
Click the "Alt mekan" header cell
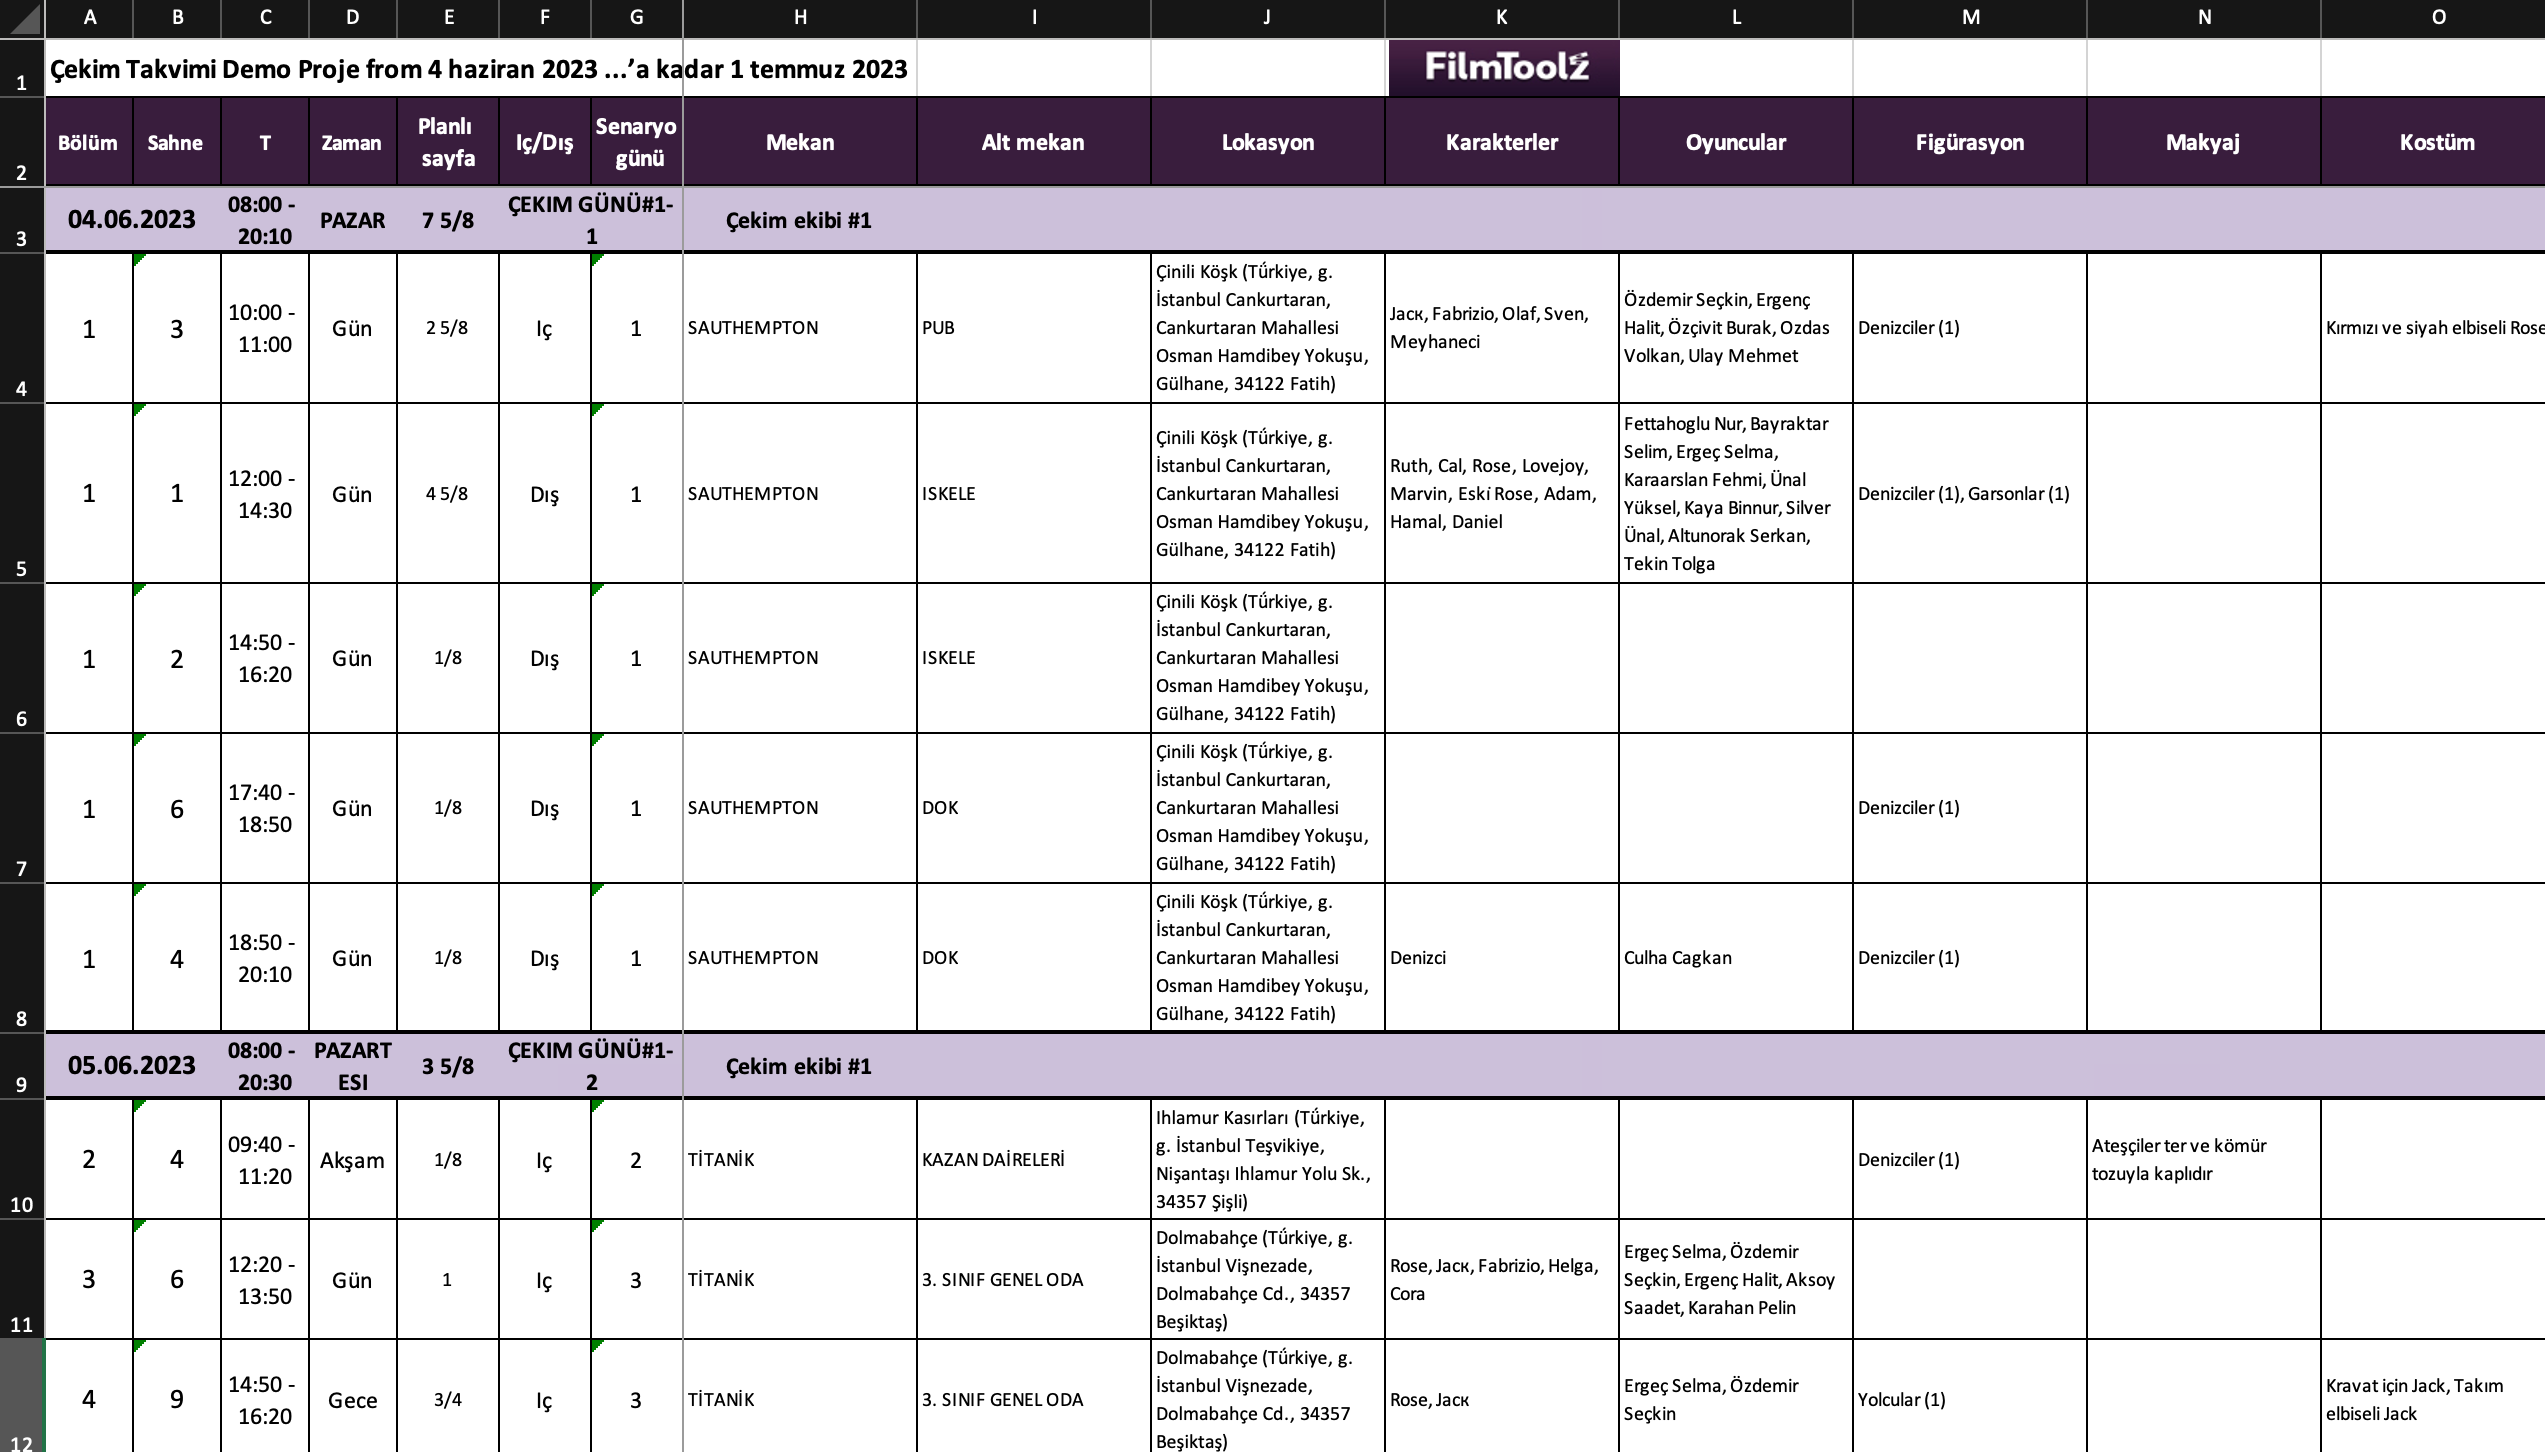coord(1033,142)
